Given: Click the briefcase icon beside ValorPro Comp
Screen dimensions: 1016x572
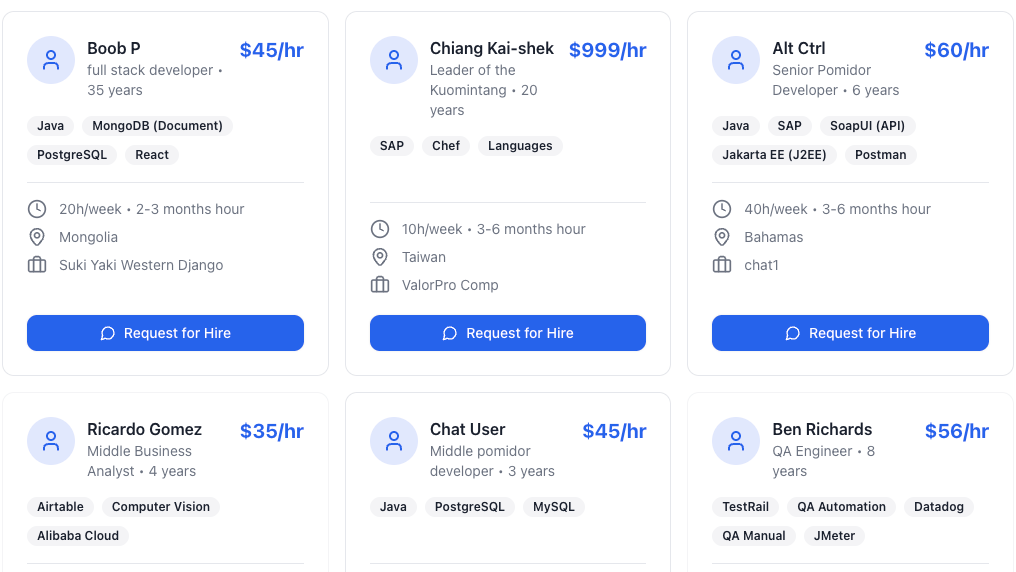Looking at the screenshot, I should pos(380,285).
